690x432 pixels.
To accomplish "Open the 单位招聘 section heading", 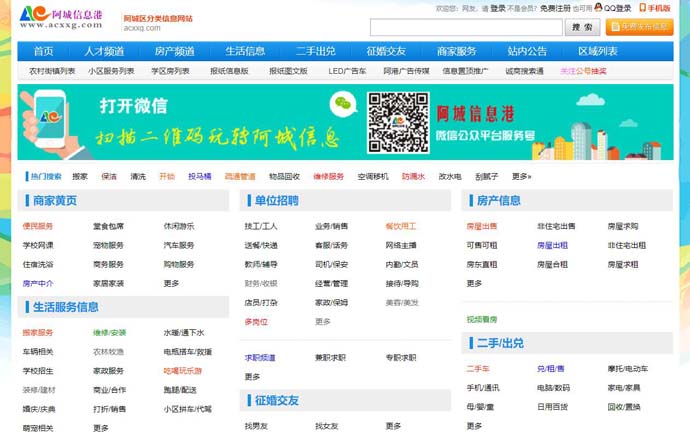I will tap(277, 201).
